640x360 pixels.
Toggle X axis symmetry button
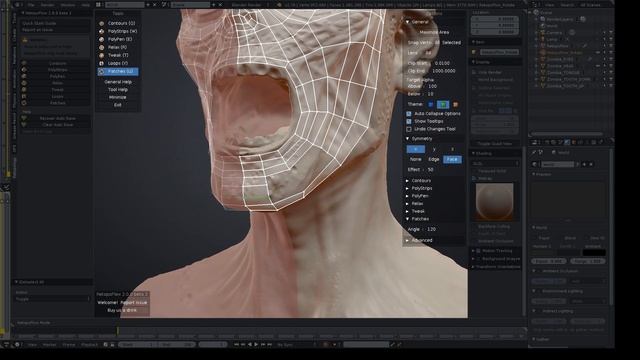coord(416,149)
